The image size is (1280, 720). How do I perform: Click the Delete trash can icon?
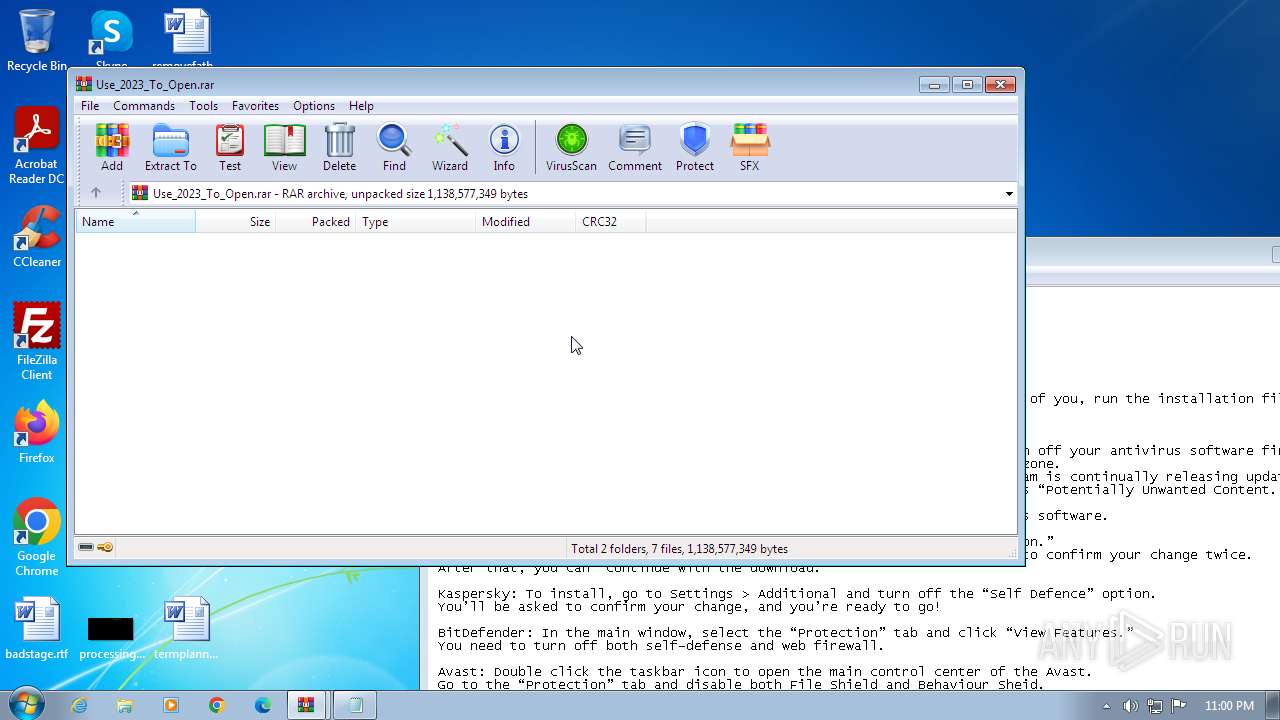(339, 147)
